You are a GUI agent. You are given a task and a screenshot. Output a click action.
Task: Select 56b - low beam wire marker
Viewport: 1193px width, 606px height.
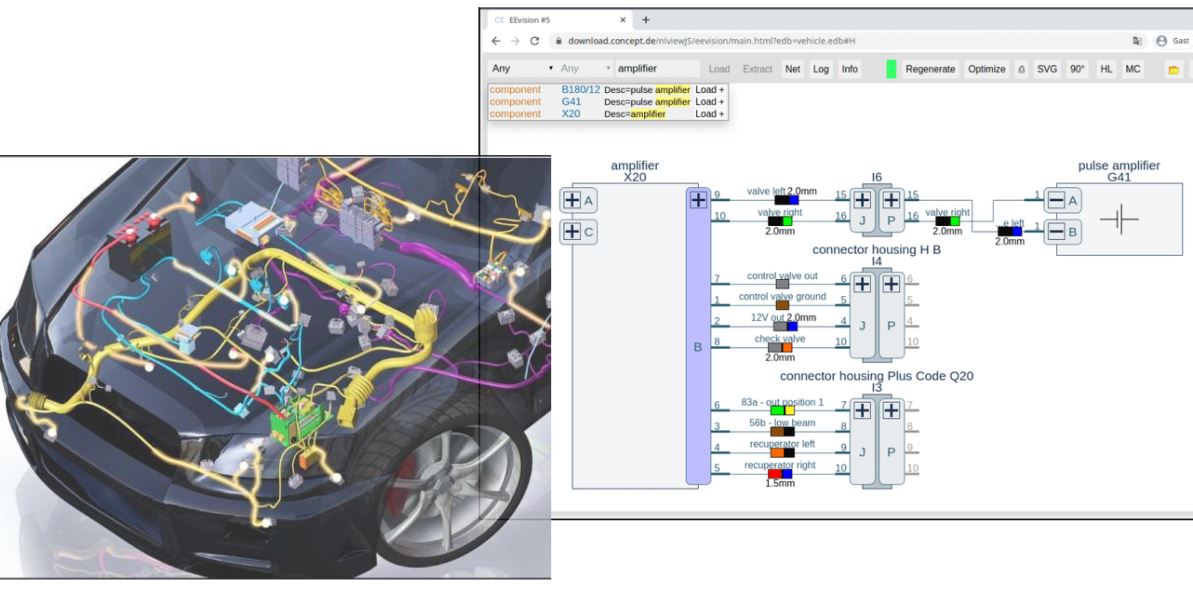click(x=783, y=431)
